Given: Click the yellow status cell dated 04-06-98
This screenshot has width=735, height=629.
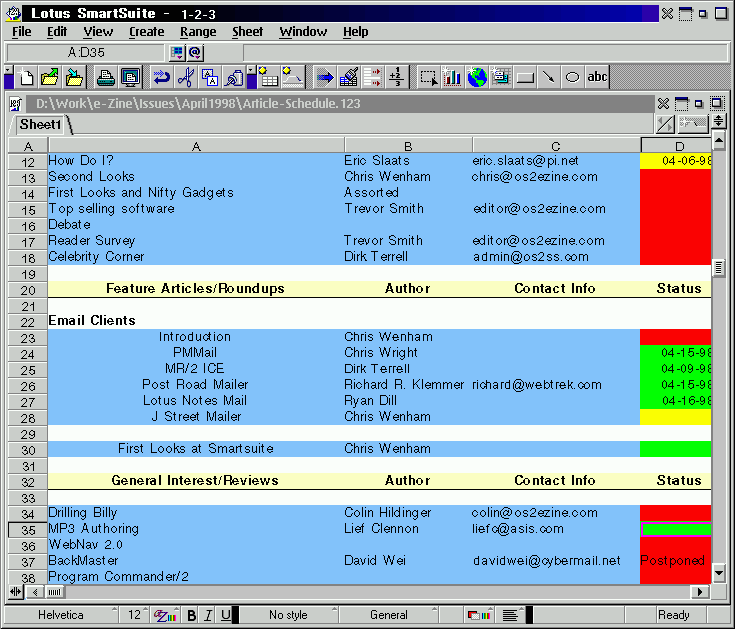Looking at the screenshot, I should 675,161.
